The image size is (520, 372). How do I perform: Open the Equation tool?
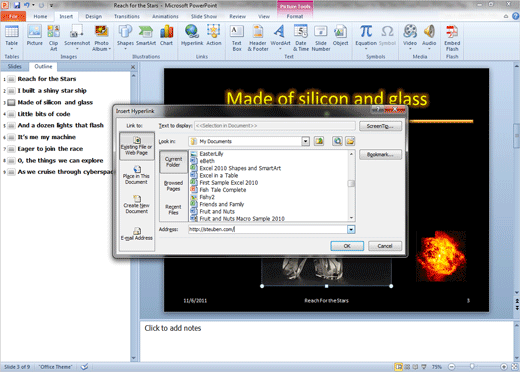tap(366, 37)
